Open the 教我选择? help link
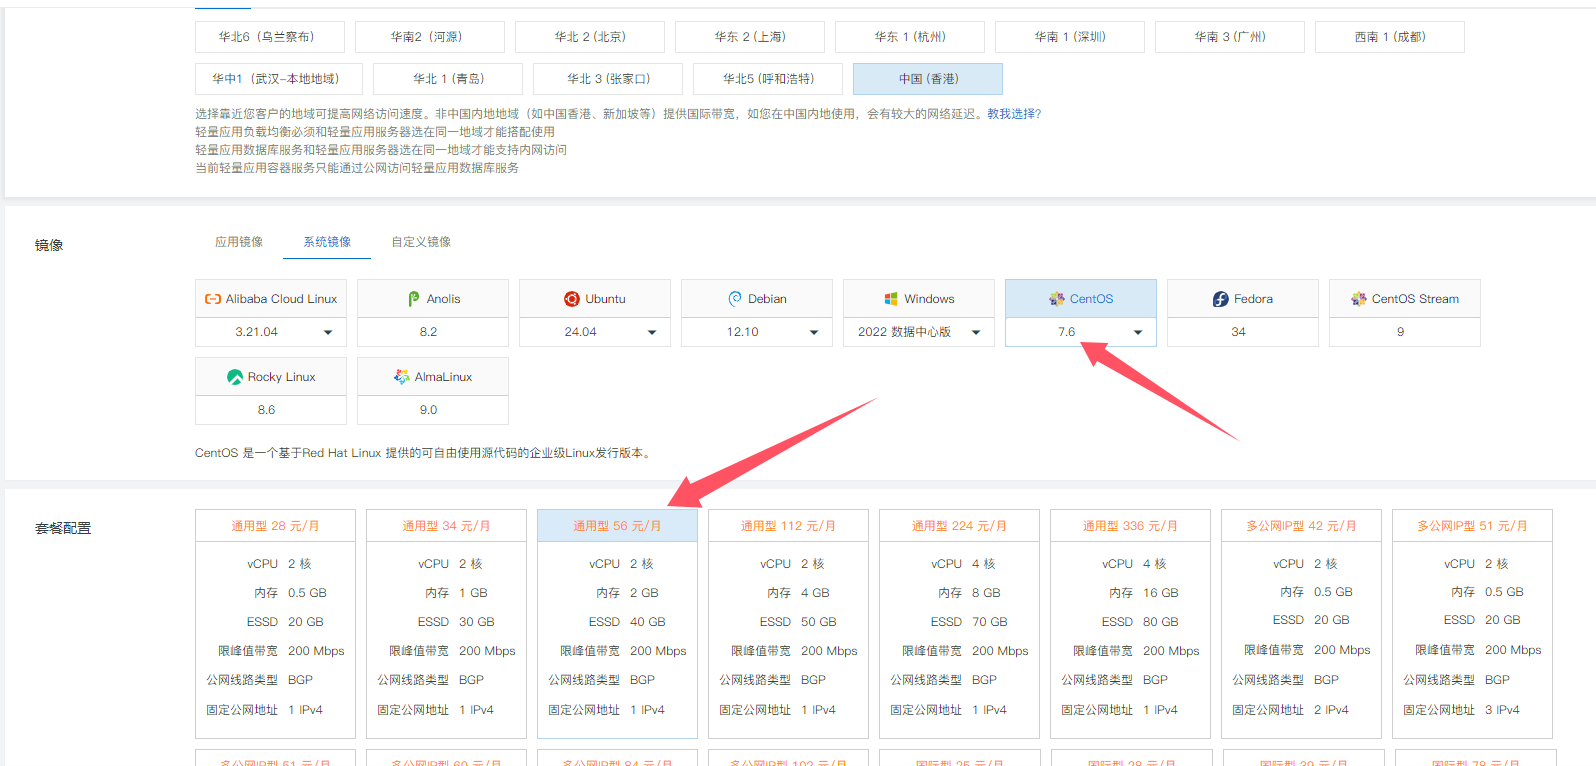The image size is (1596, 766). (1014, 114)
